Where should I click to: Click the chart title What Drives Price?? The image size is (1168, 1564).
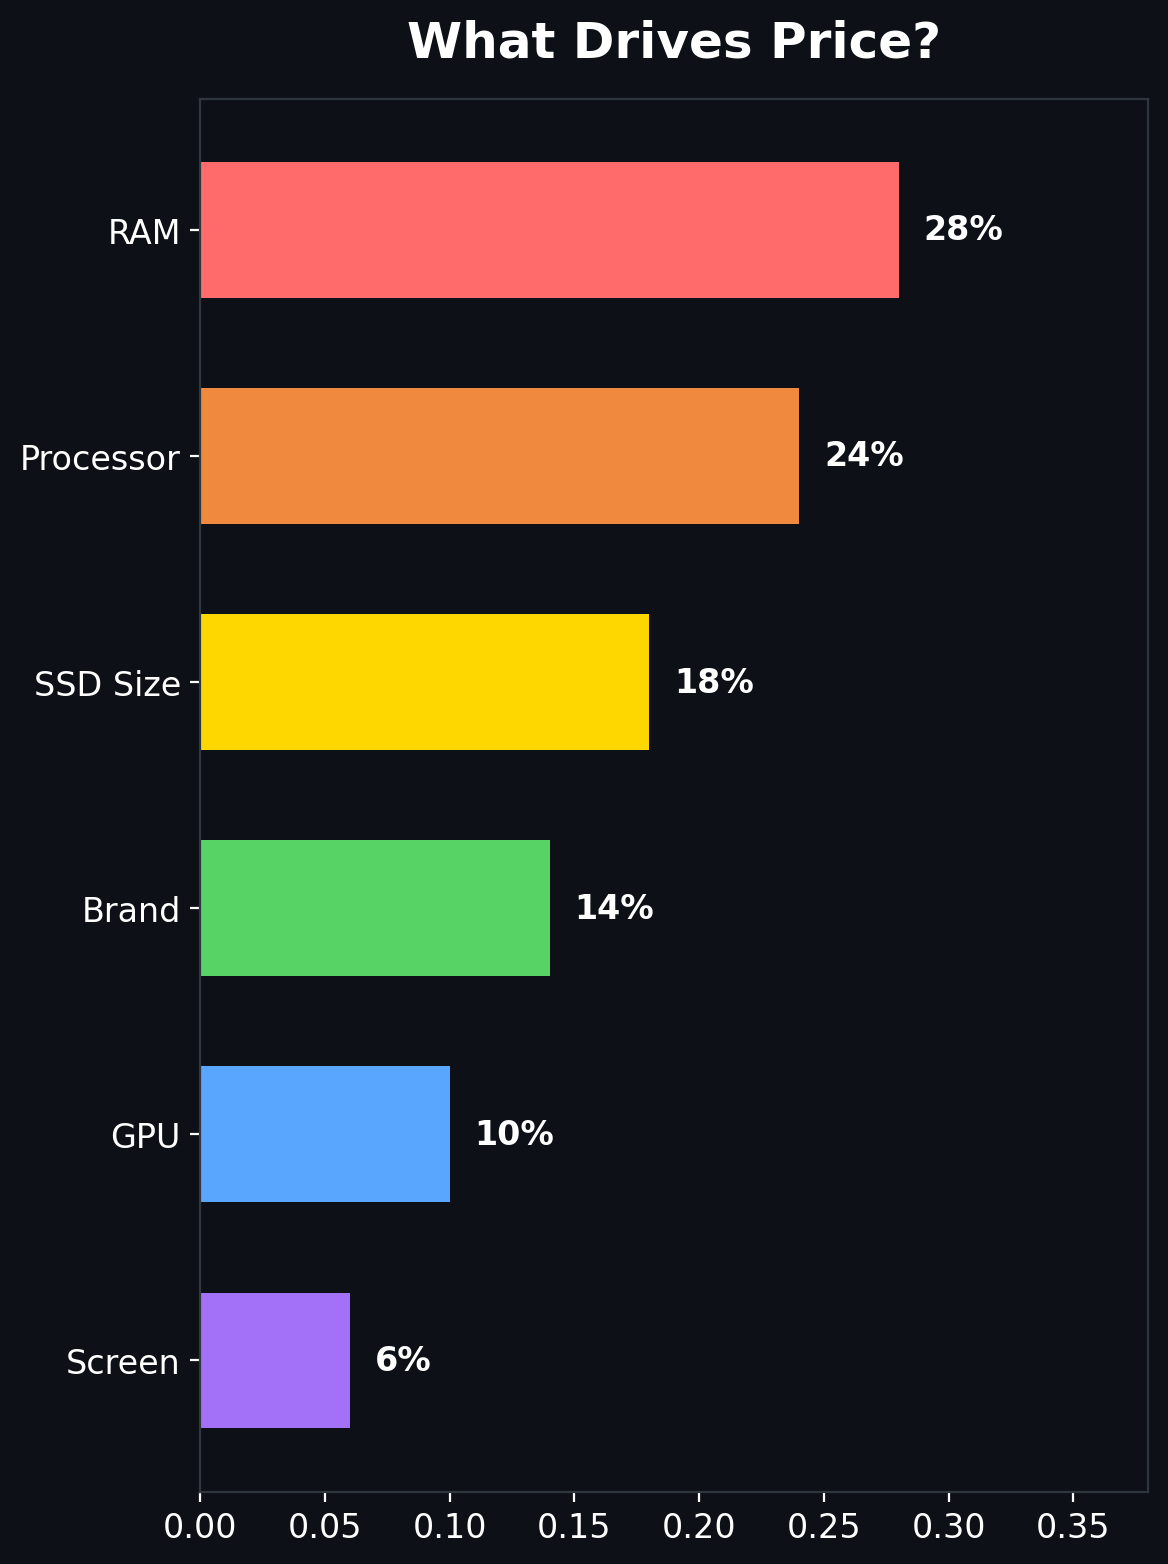[x=673, y=43]
